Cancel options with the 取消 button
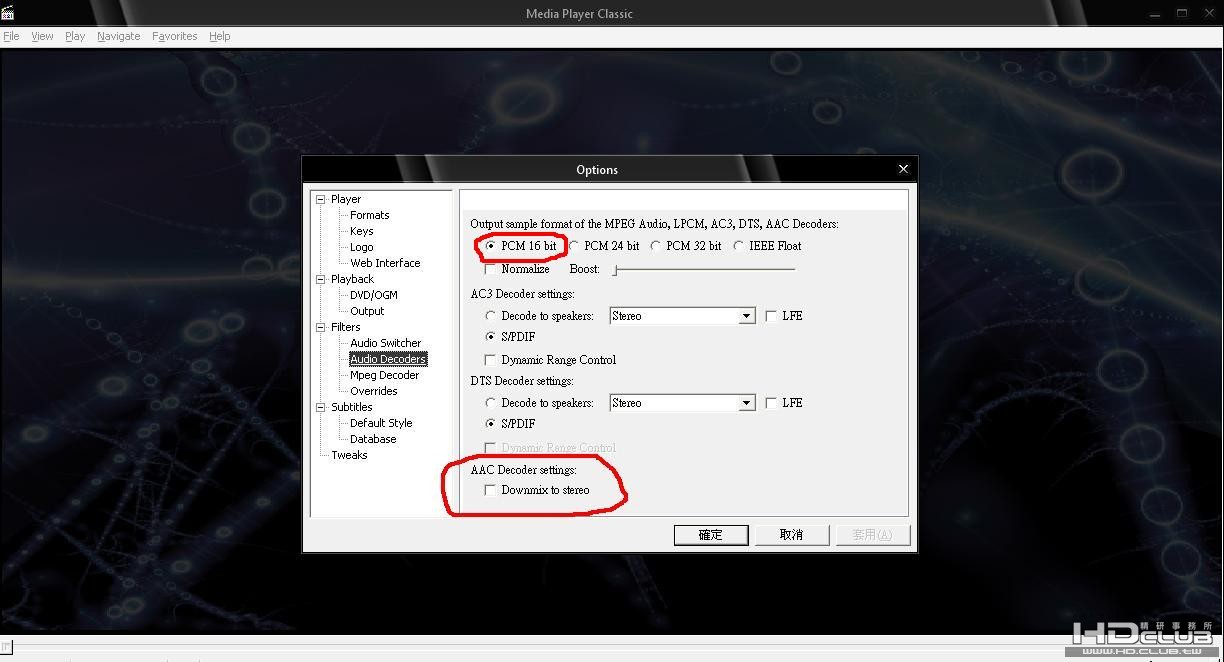 pyautogui.click(x=791, y=535)
